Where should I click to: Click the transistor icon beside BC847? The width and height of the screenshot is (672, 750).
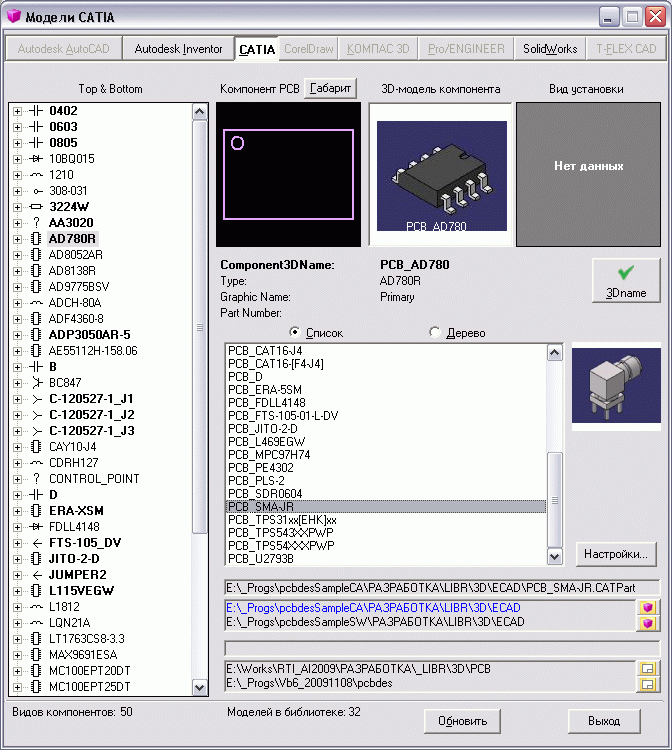point(37,383)
